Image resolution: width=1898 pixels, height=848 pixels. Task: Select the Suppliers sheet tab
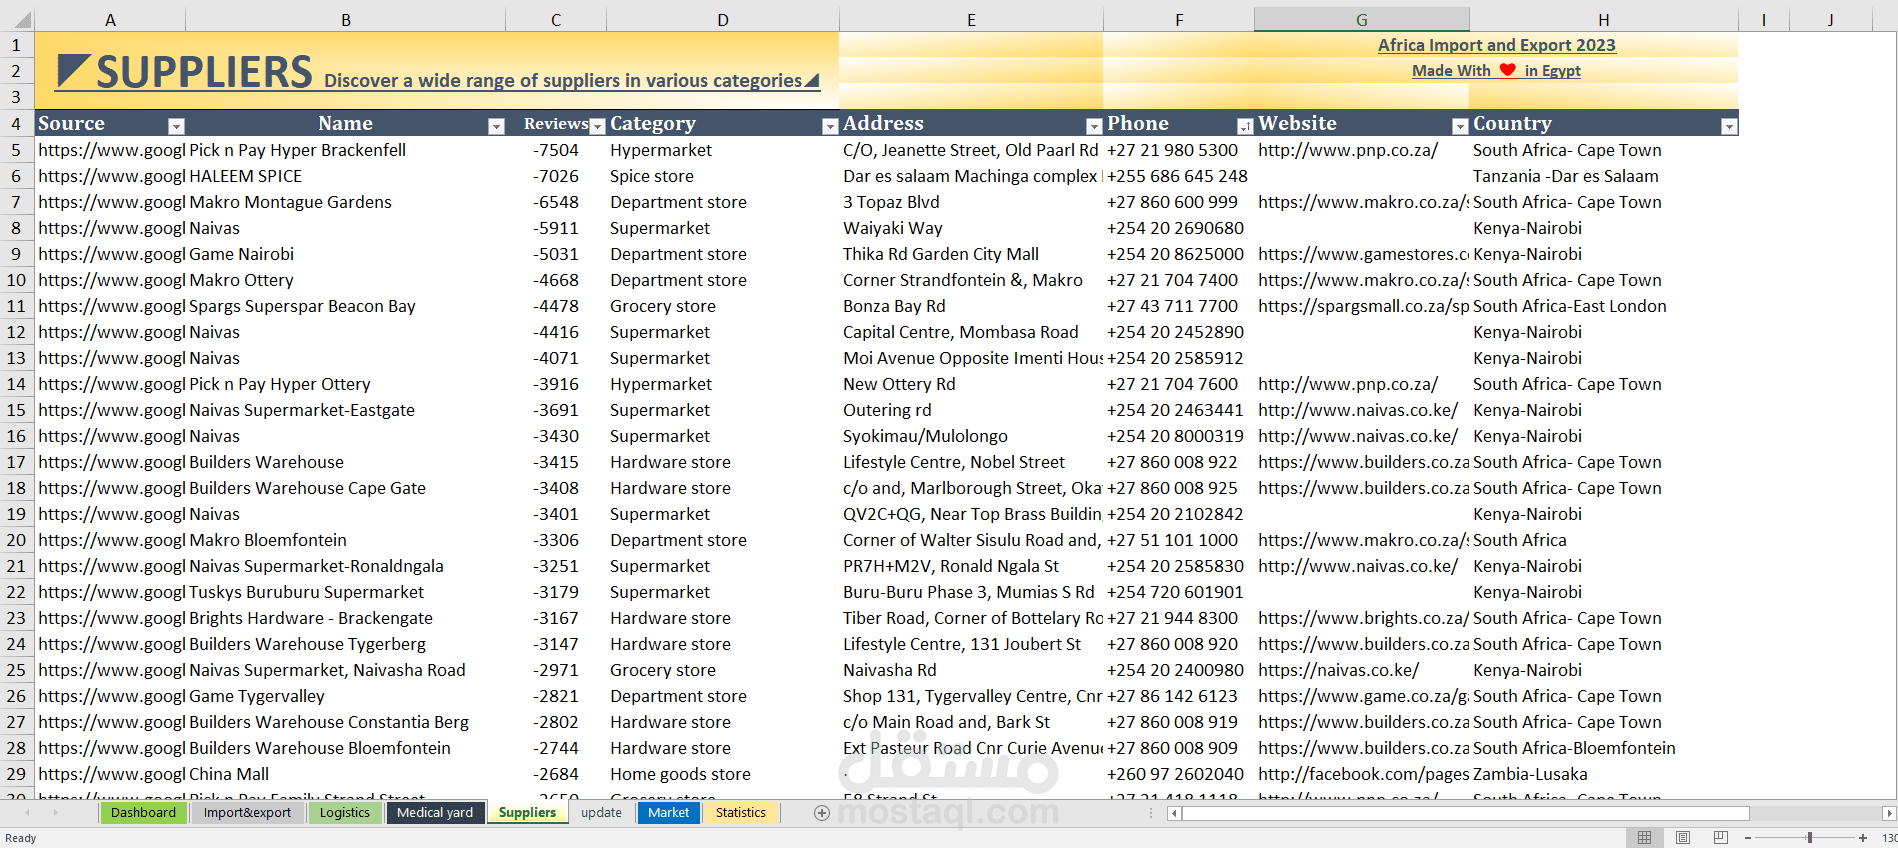527,813
